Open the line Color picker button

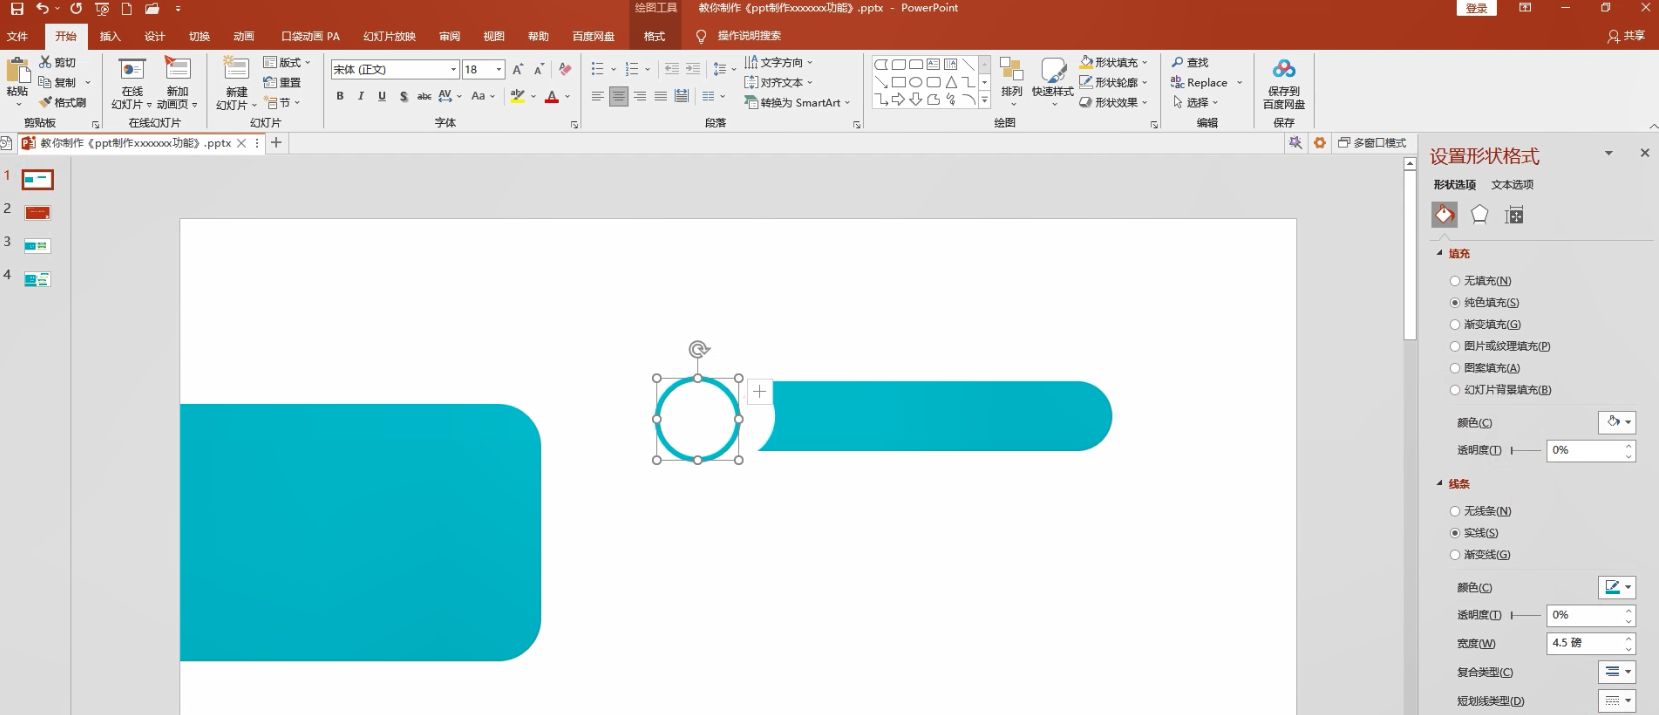tap(1616, 587)
